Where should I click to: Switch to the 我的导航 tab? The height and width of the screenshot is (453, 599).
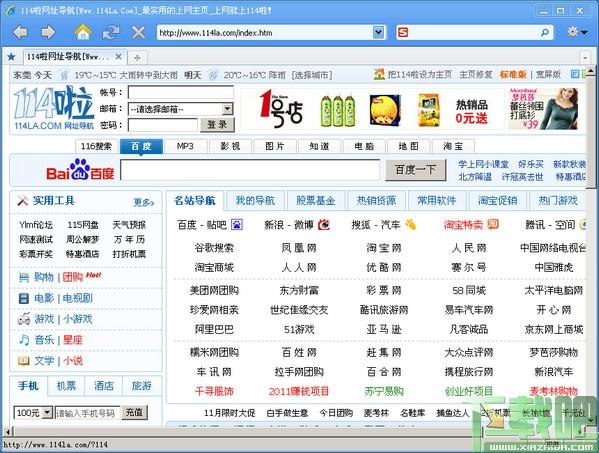(x=255, y=201)
